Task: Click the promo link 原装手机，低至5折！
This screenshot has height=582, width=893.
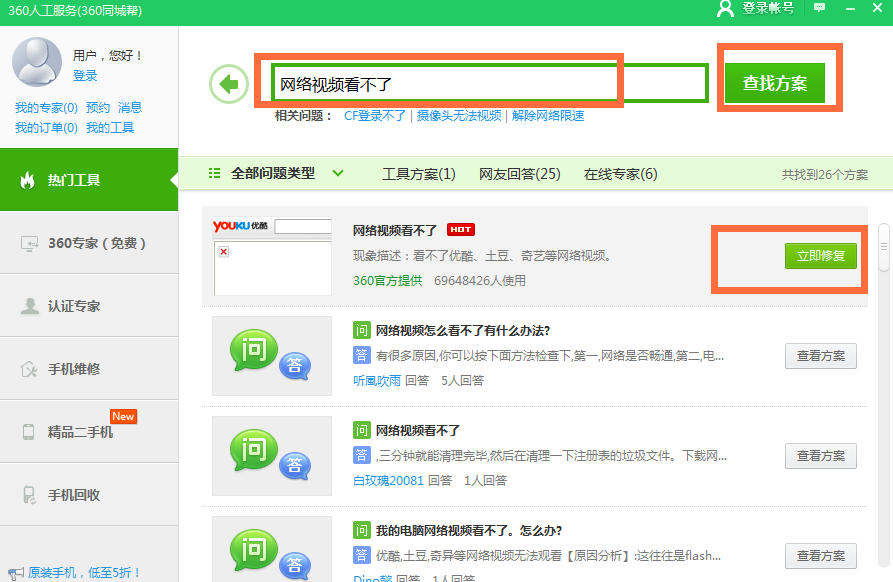Action: click(84, 572)
